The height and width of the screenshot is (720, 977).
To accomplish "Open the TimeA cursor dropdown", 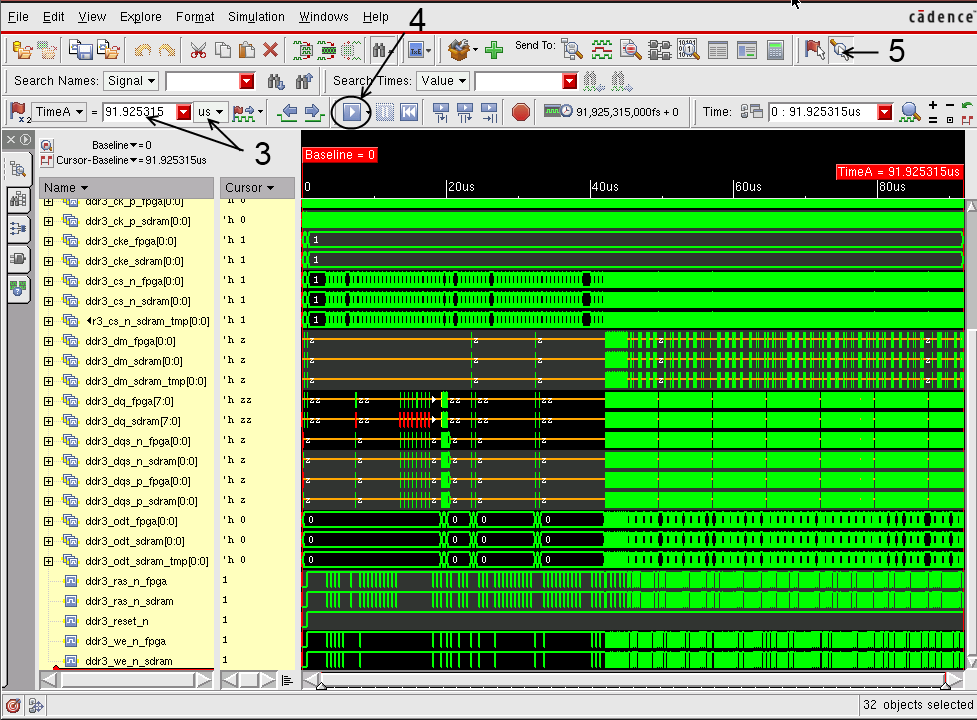I will click(x=59, y=112).
